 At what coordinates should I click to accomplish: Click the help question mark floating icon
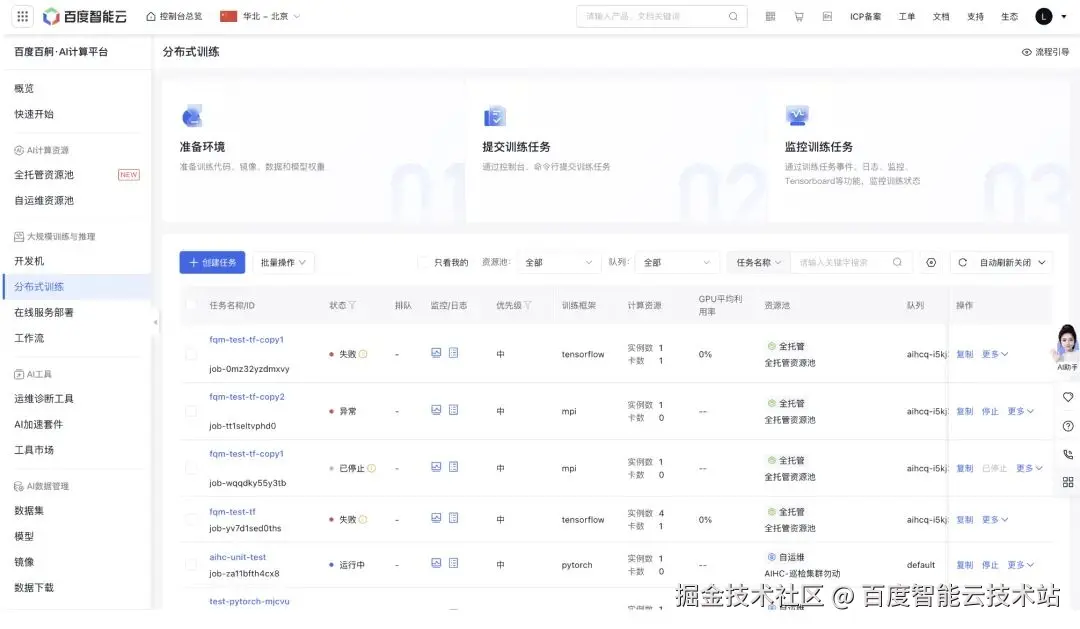[1068, 426]
